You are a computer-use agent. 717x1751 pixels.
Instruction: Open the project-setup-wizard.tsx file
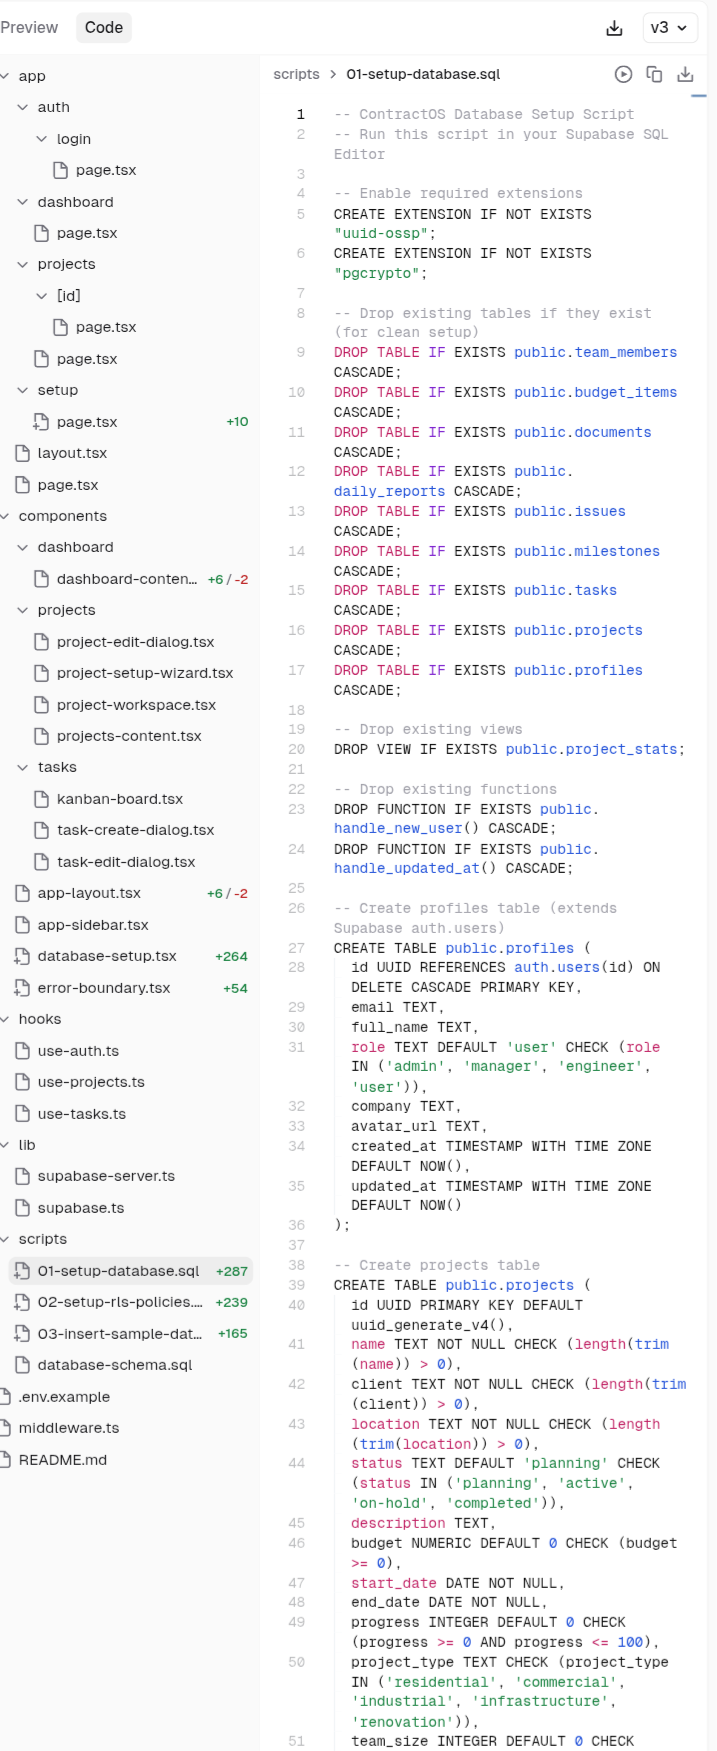(x=145, y=673)
